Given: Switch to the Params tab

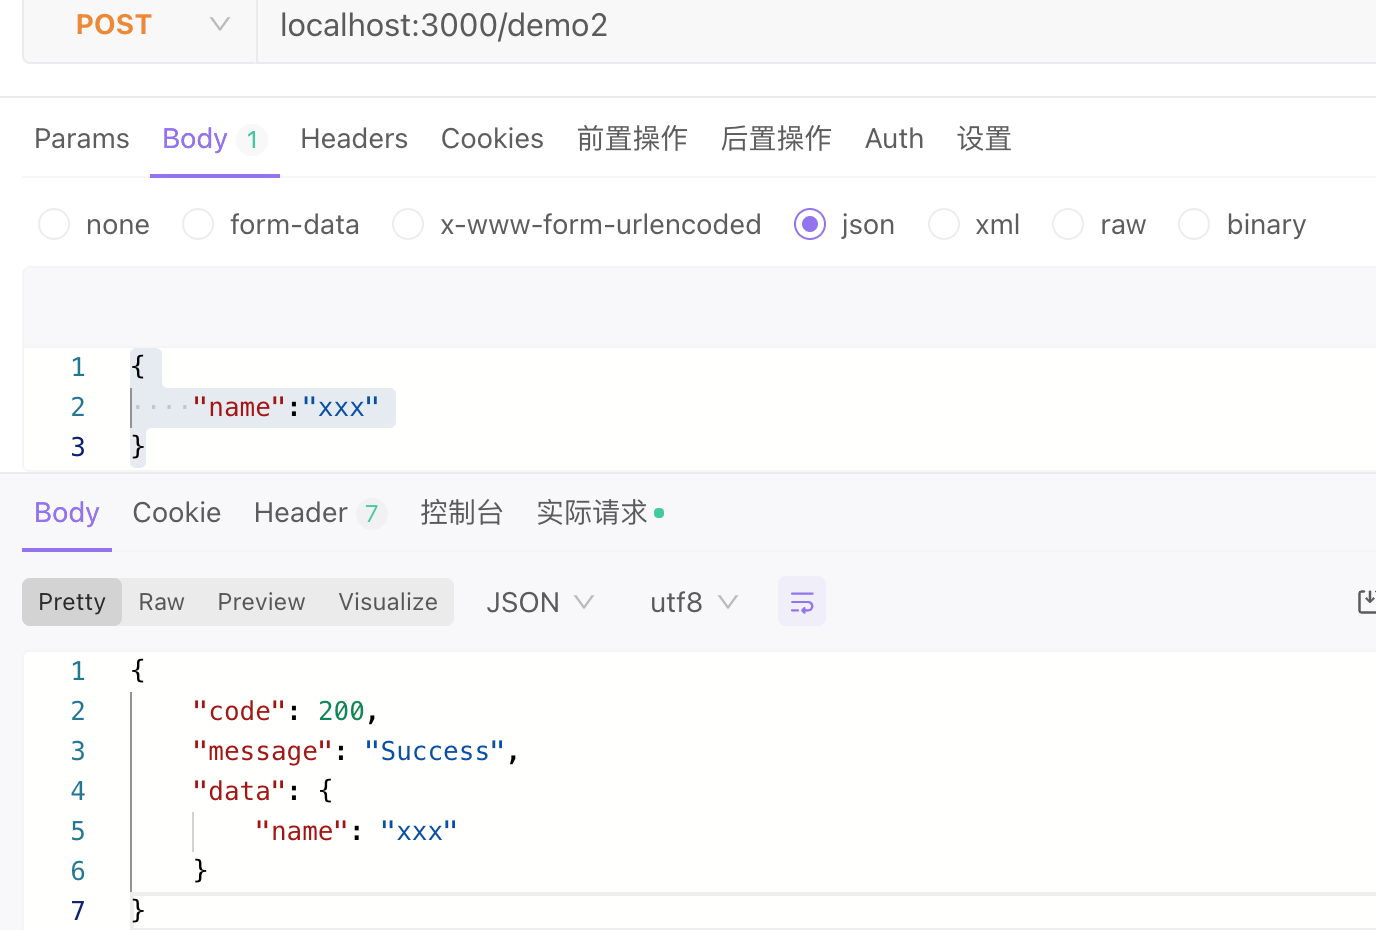Looking at the screenshot, I should (x=82, y=138).
